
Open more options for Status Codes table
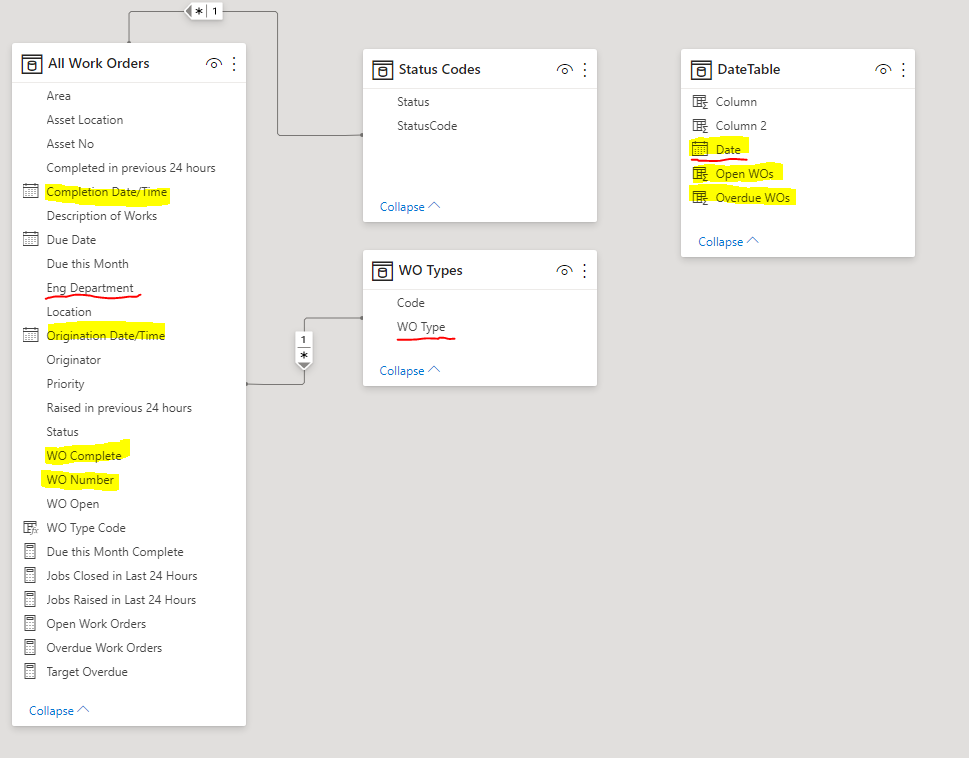click(x=585, y=70)
